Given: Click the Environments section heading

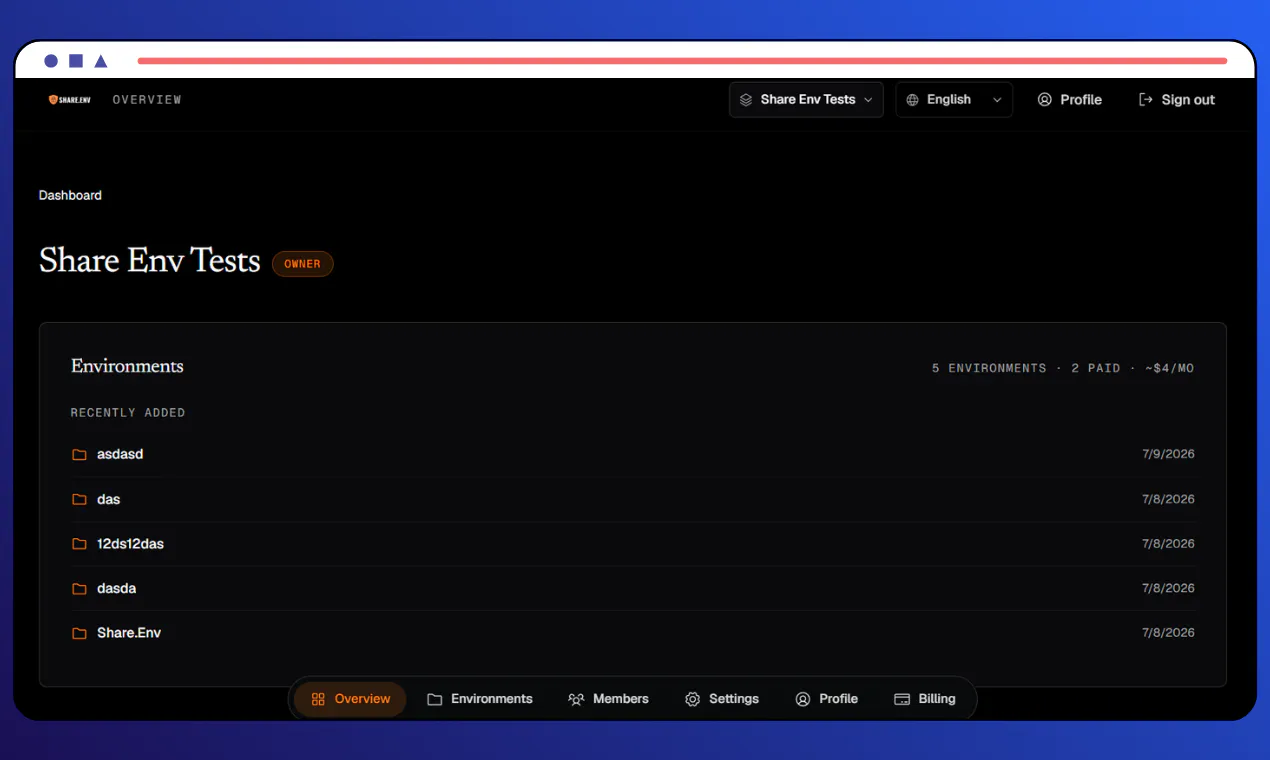Looking at the screenshot, I should point(127,366).
